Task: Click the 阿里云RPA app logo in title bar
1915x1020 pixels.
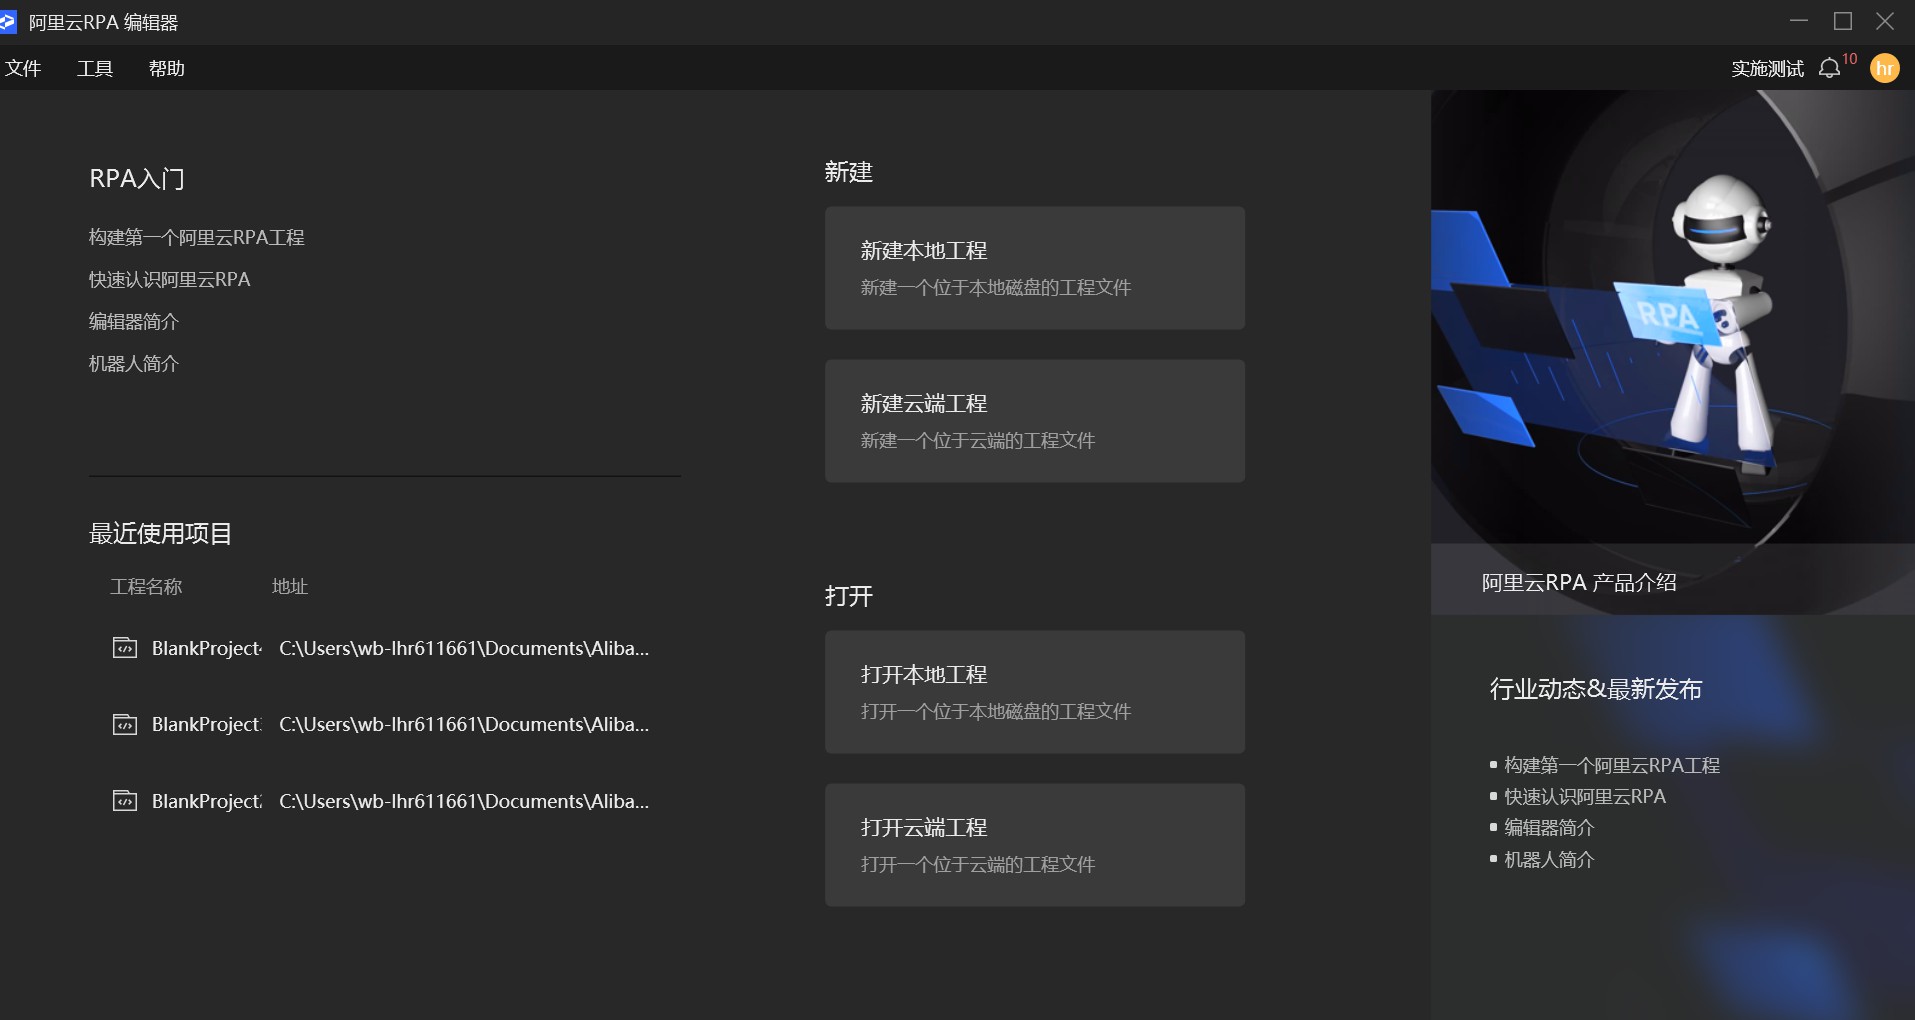Action: (8, 22)
